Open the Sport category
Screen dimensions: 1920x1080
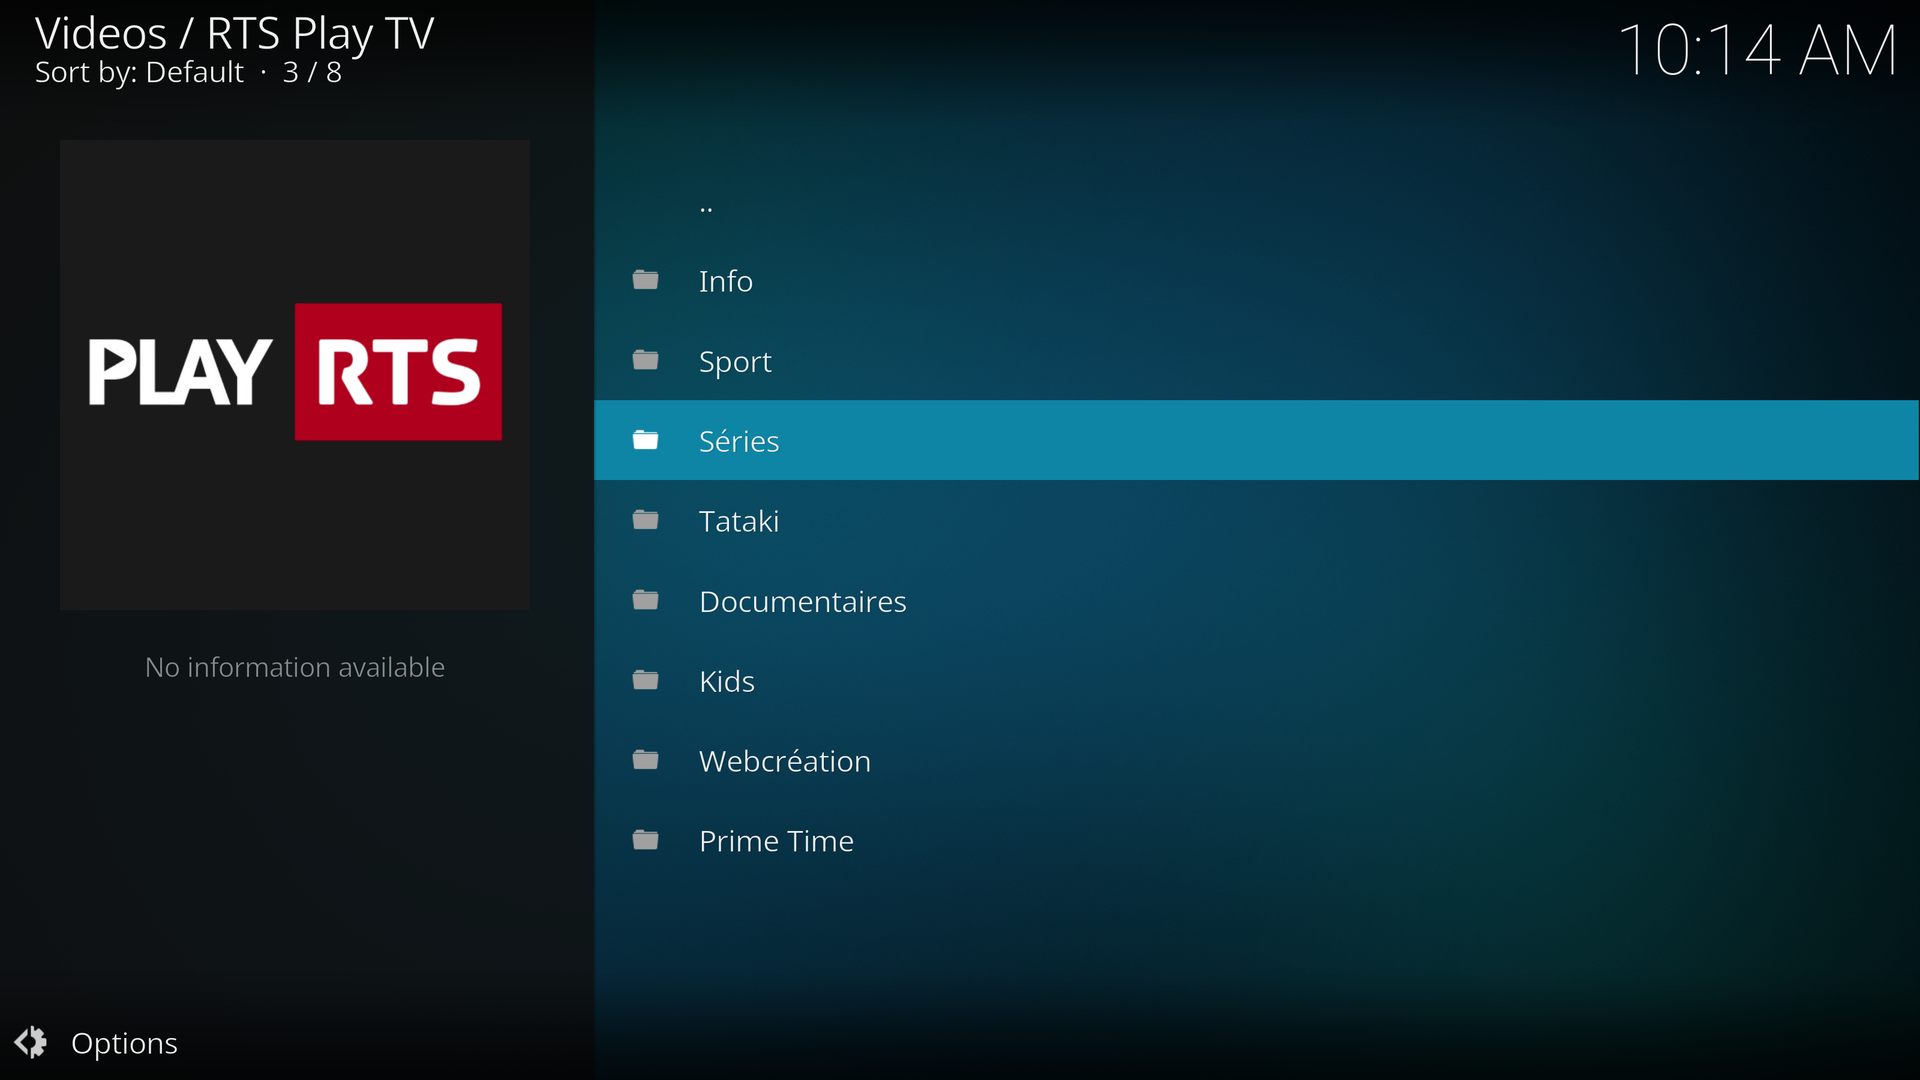(x=735, y=361)
